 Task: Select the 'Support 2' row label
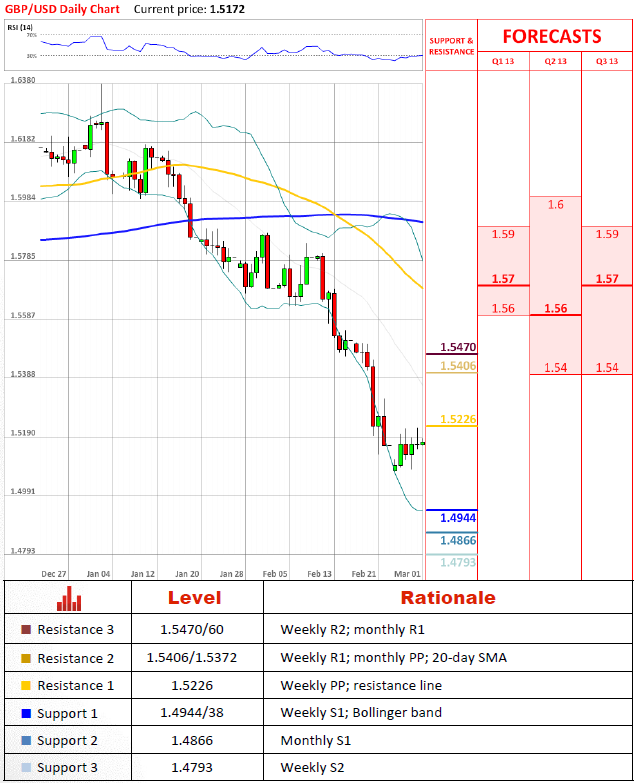click(x=67, y=741)
